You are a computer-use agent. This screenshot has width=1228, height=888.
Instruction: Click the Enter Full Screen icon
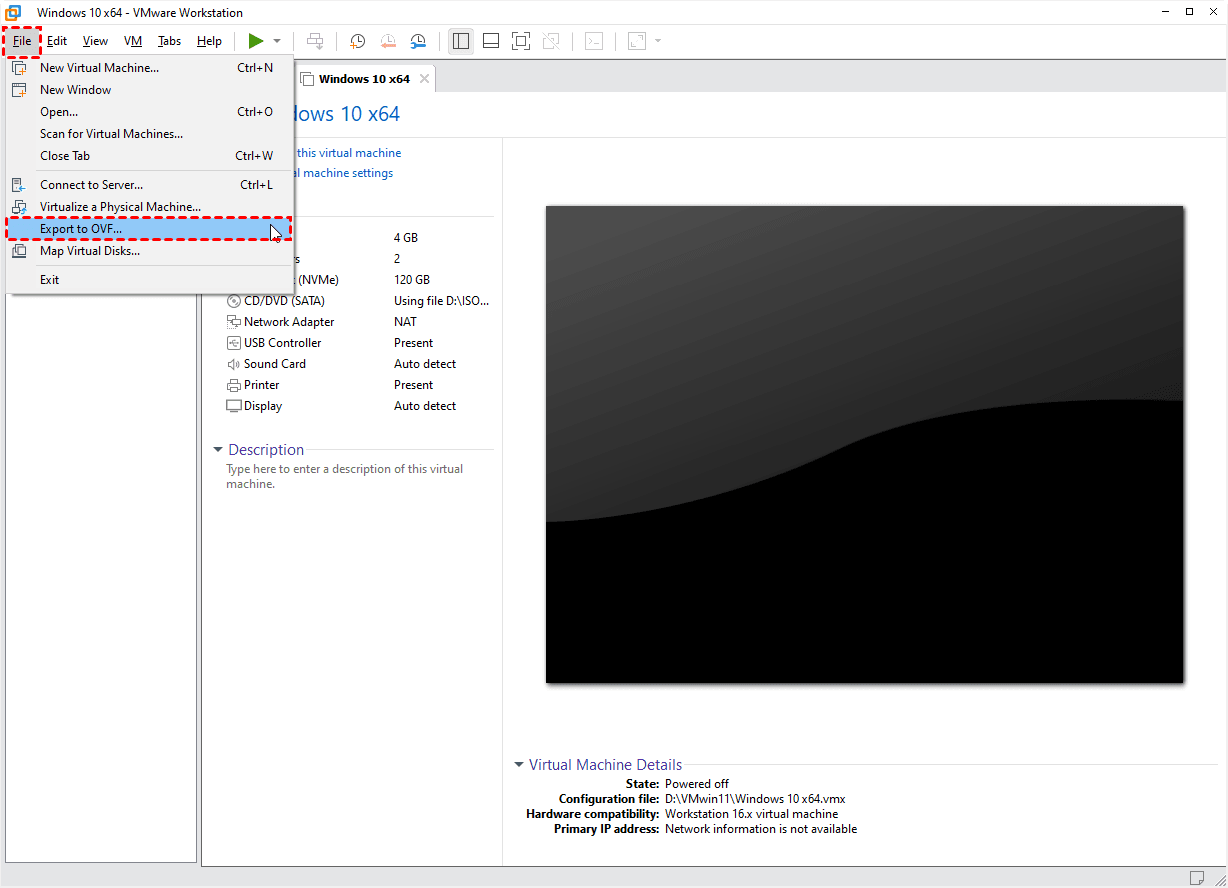click(520, 41)
